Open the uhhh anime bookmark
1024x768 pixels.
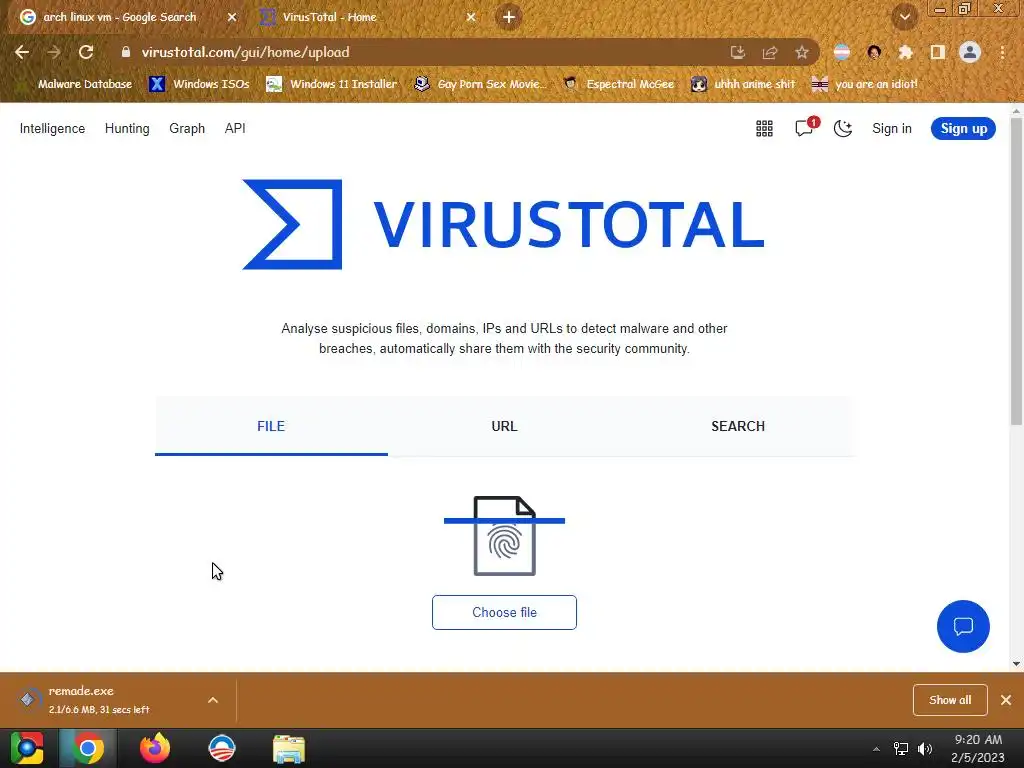point(743,84)
